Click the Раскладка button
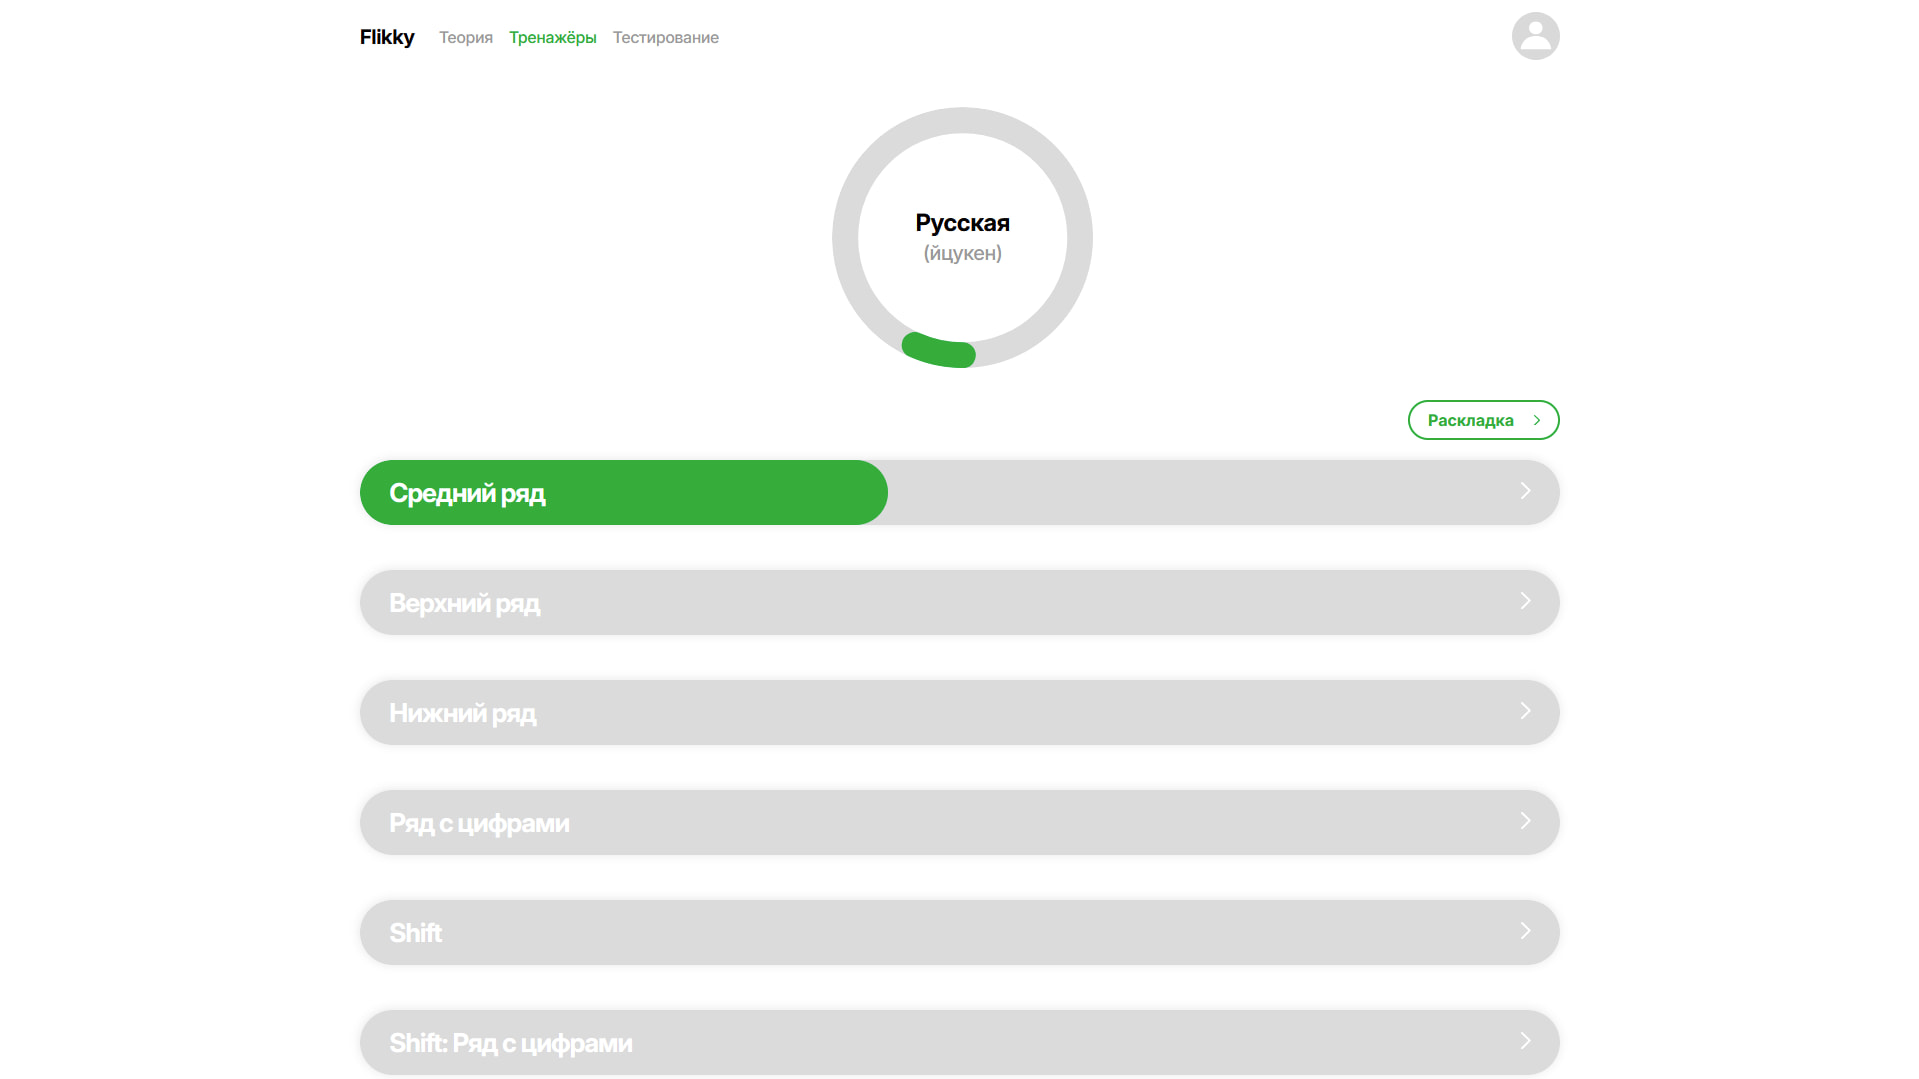1919x1079 pixels. tap(1483, 420)
